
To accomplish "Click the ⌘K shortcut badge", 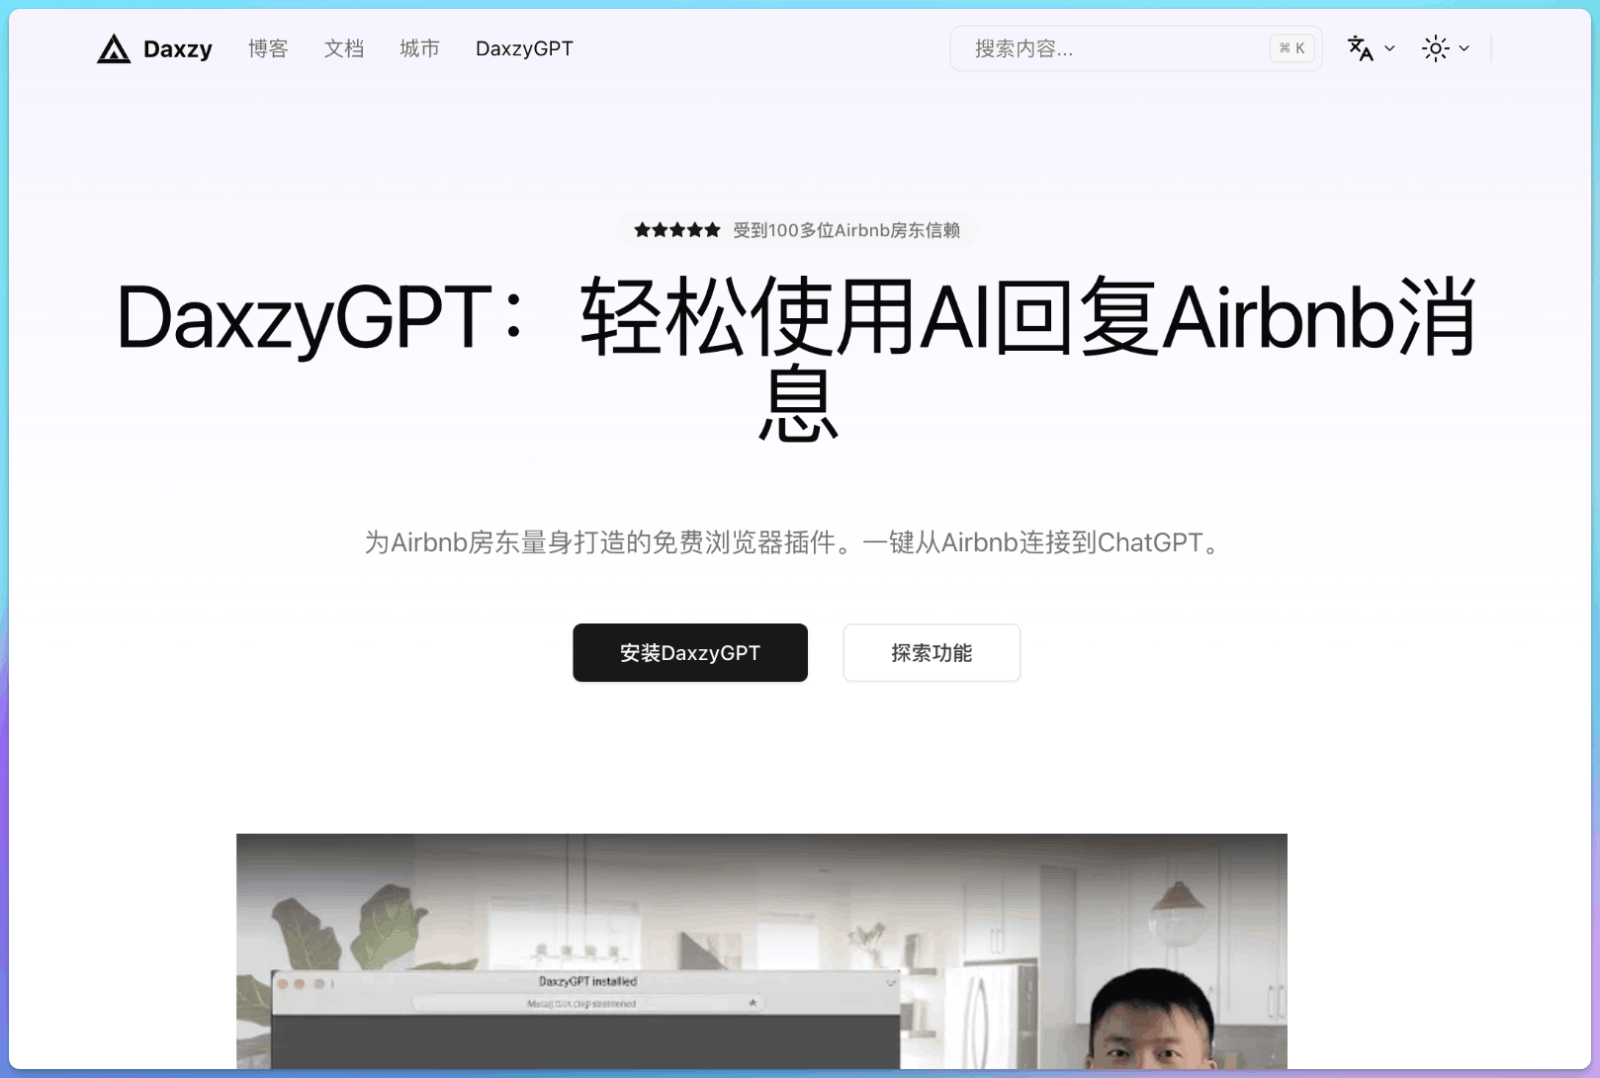I will pyautogui.click(x=1291, y=48).
